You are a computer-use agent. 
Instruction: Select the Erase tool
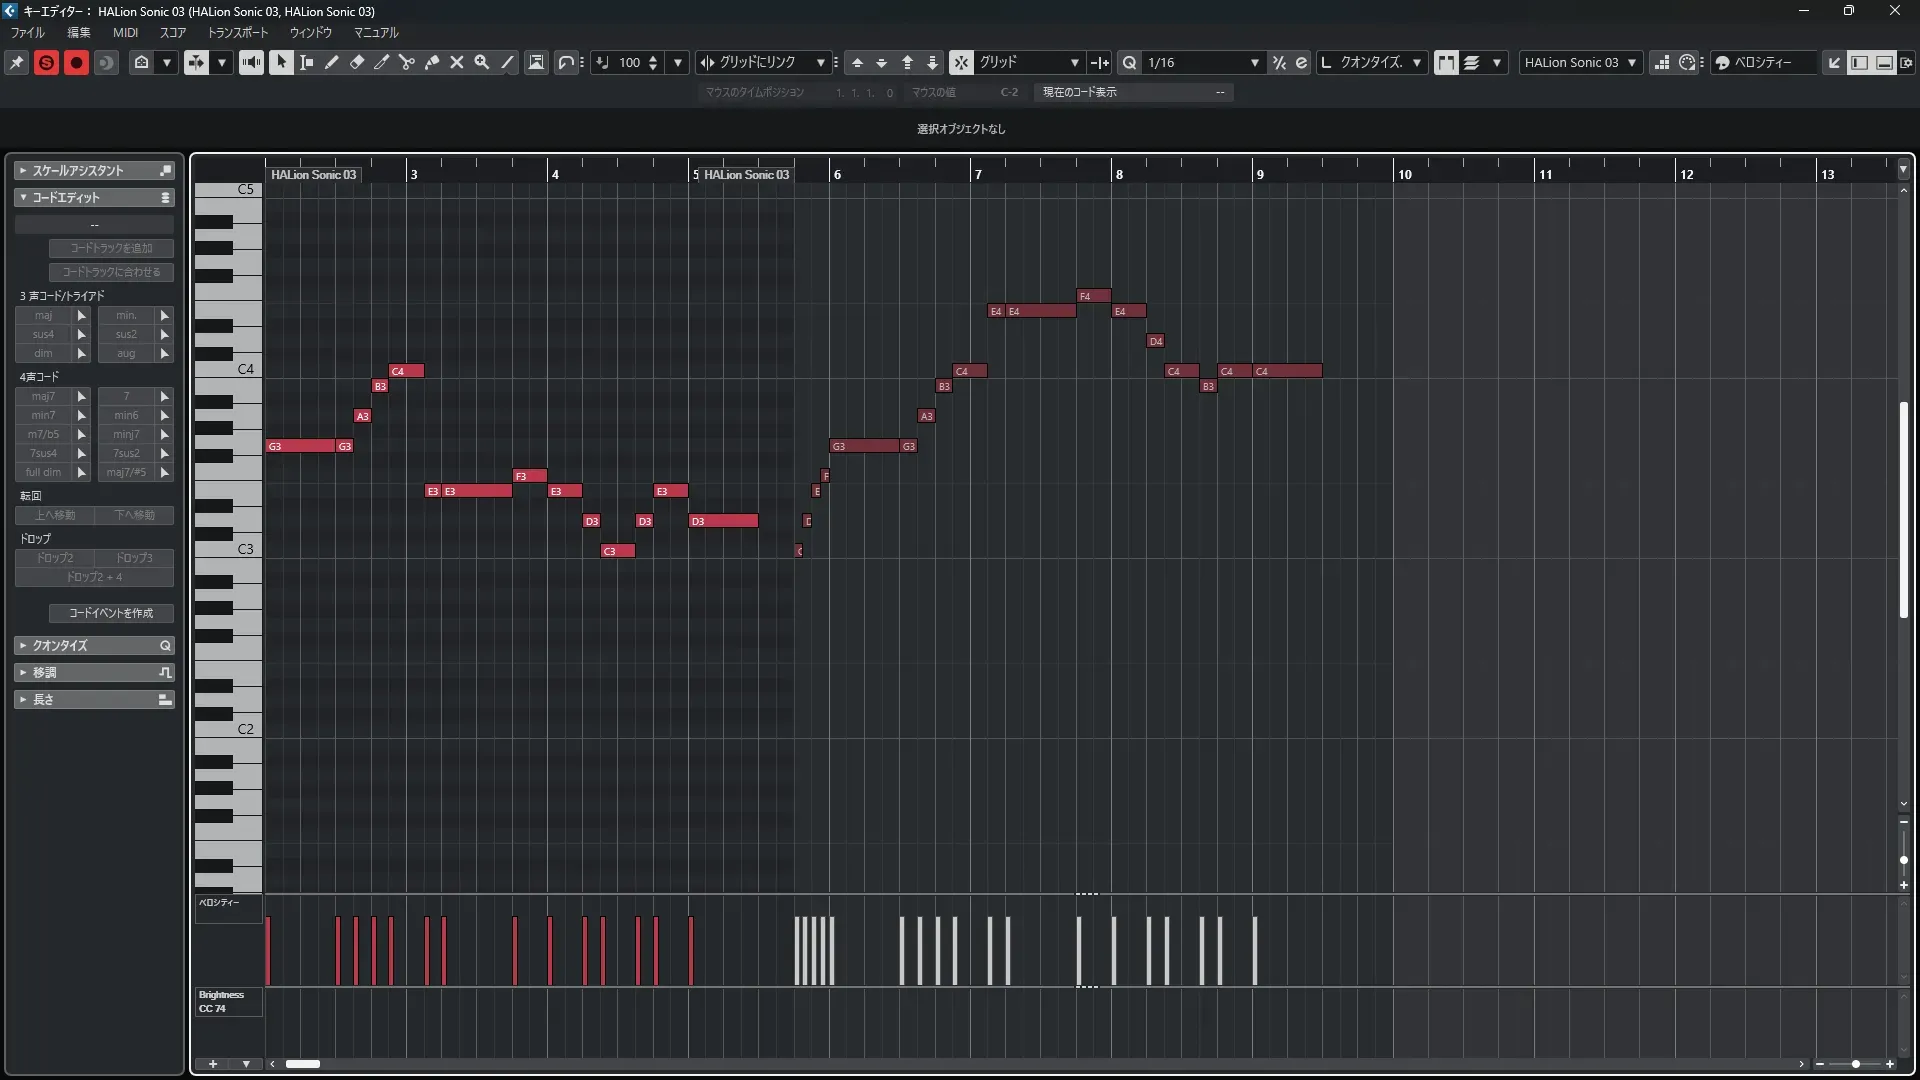pyautogui.click(x=357, y=62)
